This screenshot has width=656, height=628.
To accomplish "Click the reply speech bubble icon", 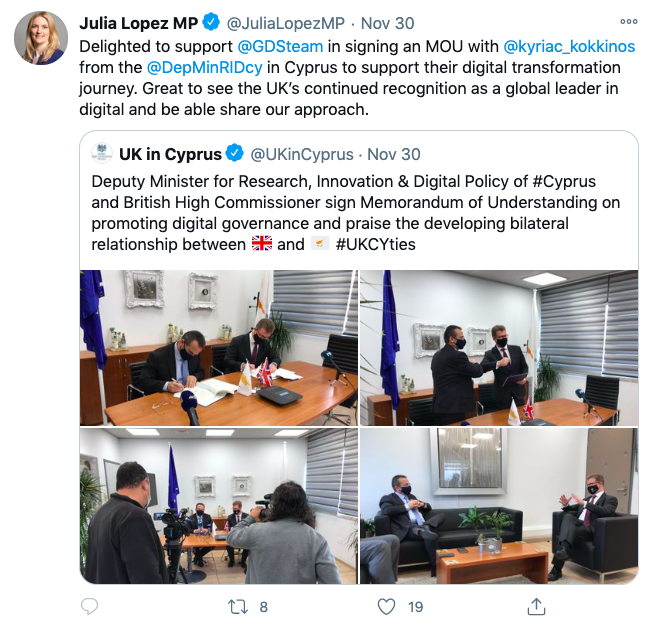I will pos(89,606).
